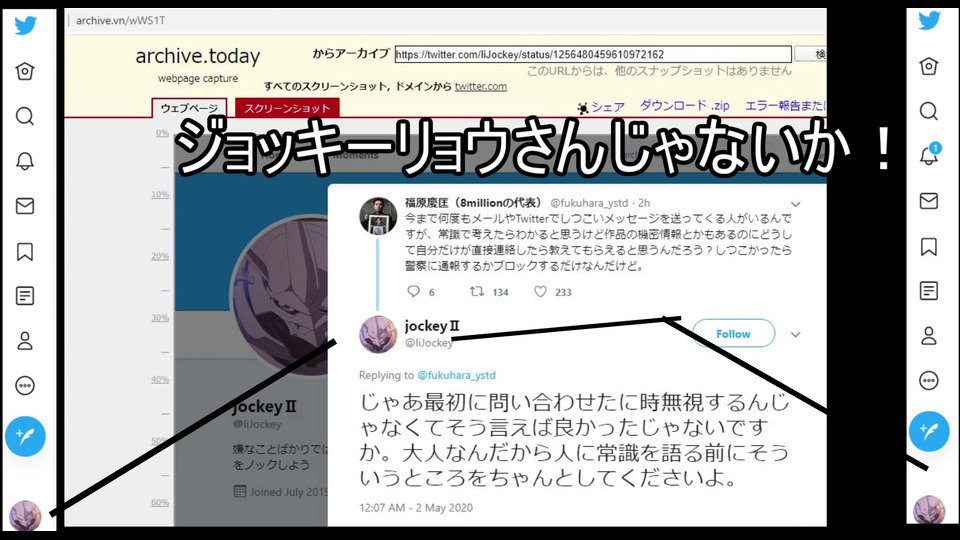Viewport: 960px width, 540px height.
Task: Jump to 10% mark on page ruler
Action: click(160, 194)
